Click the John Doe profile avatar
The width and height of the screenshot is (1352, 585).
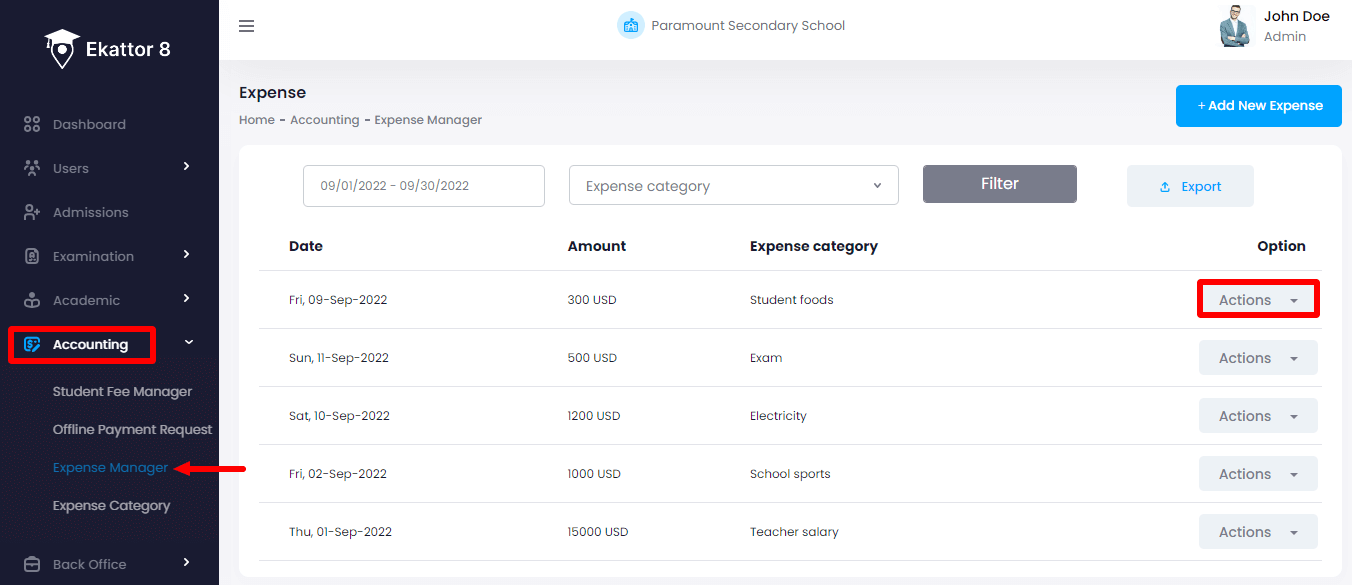tap(1236, 26)
